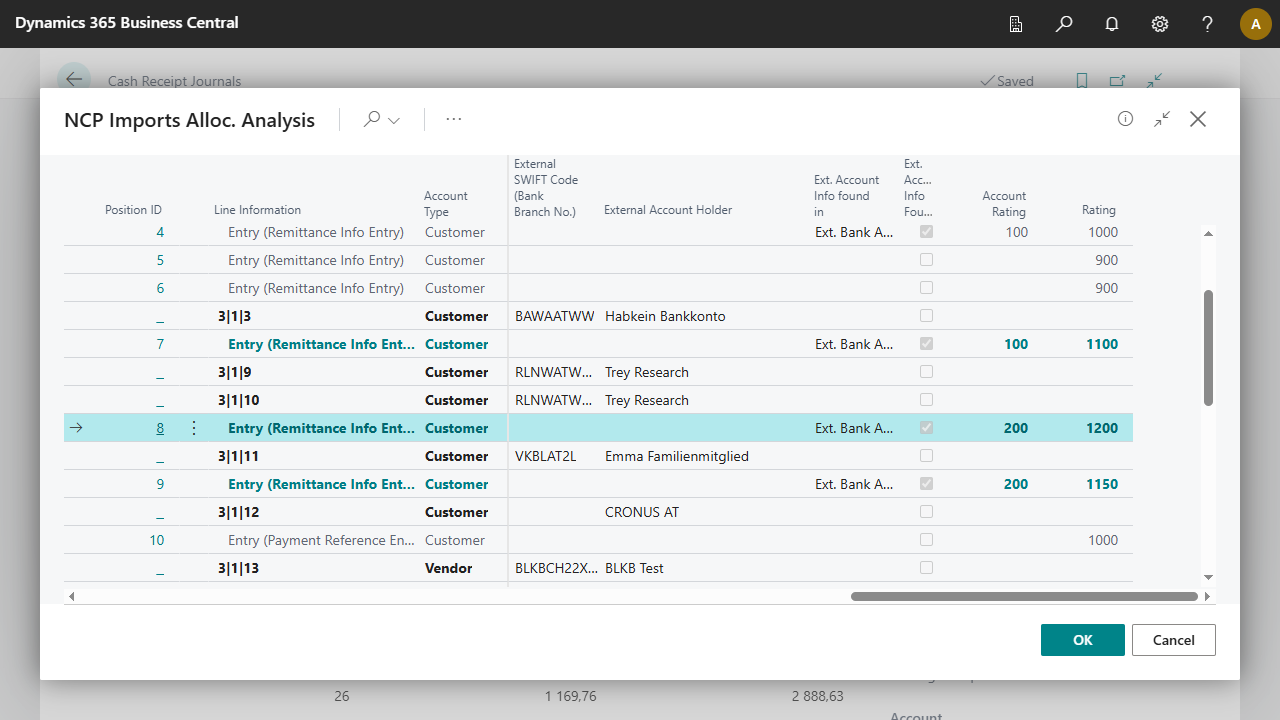Click Account Rating column header
The height and width of the screenshot is (720, 1280).
click(x=1004, y=204)
